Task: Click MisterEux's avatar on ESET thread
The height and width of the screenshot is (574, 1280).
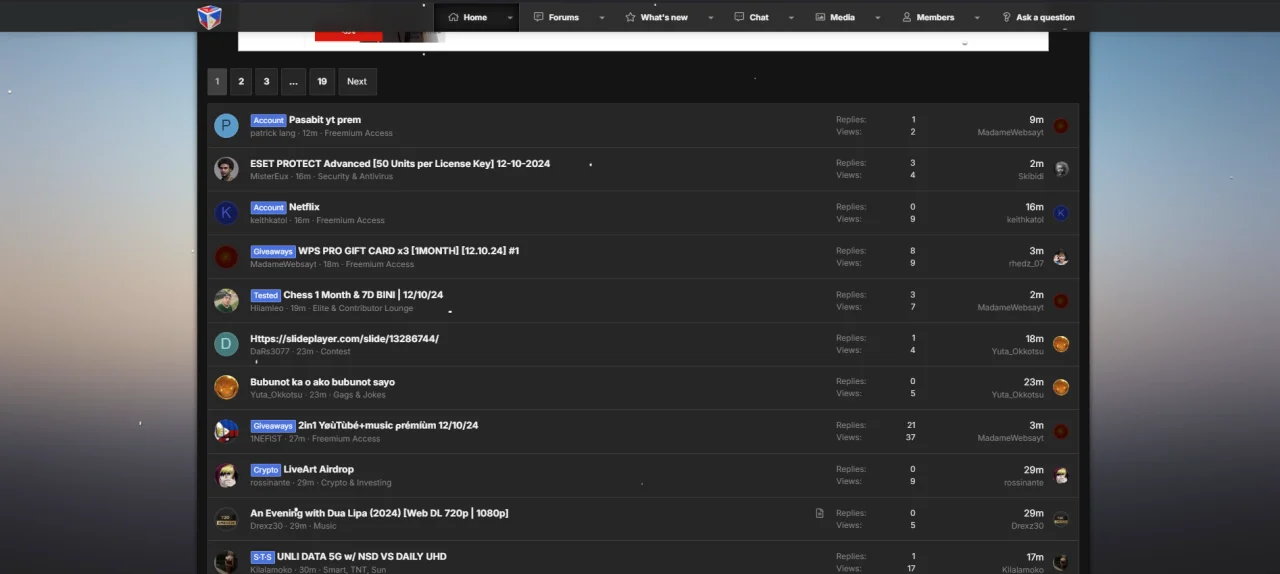Action: tap(227, 169)
